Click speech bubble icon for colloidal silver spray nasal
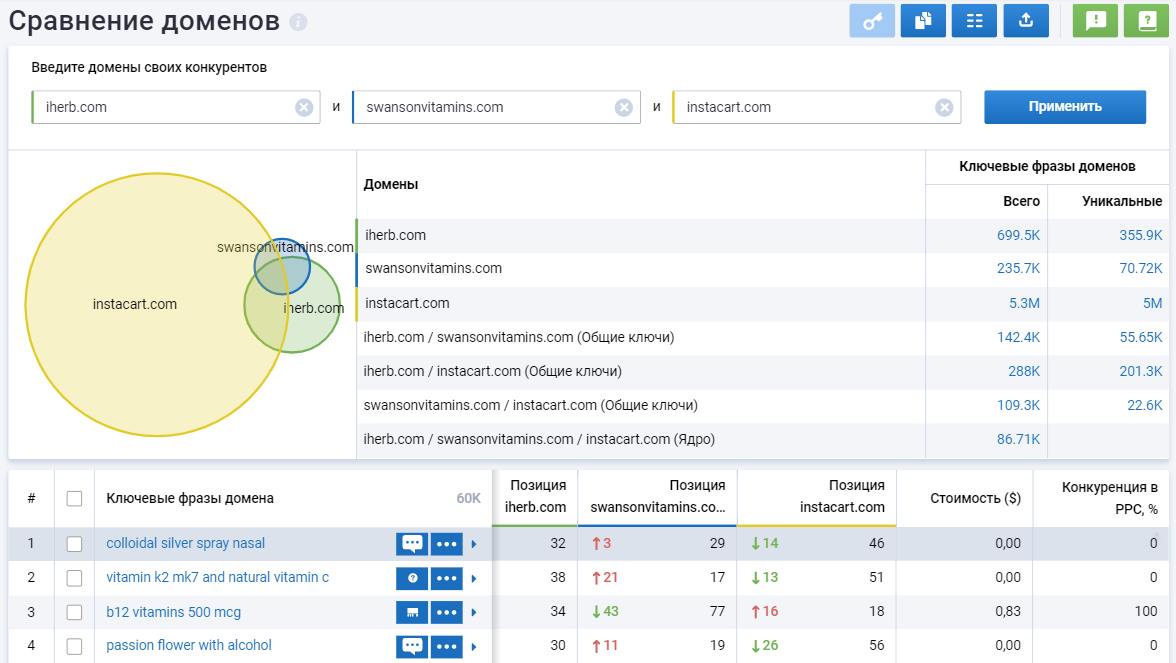 [x=412, y=544]
